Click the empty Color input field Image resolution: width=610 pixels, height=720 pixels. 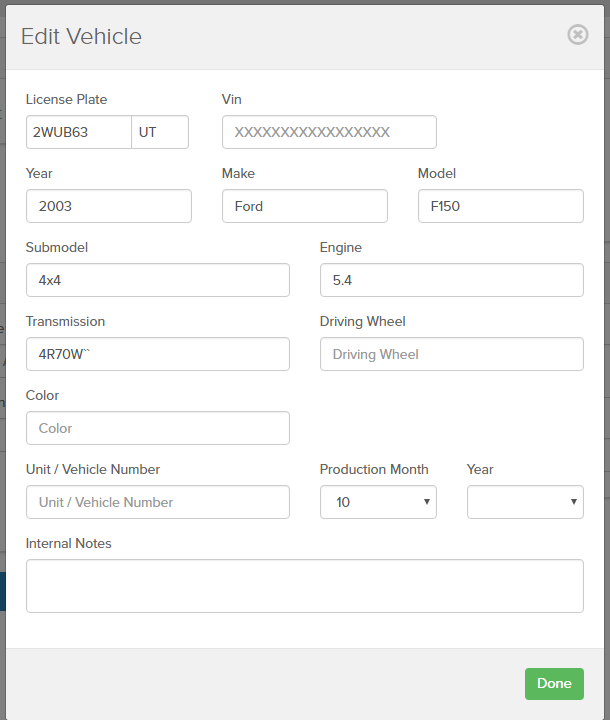pos(158,428)
